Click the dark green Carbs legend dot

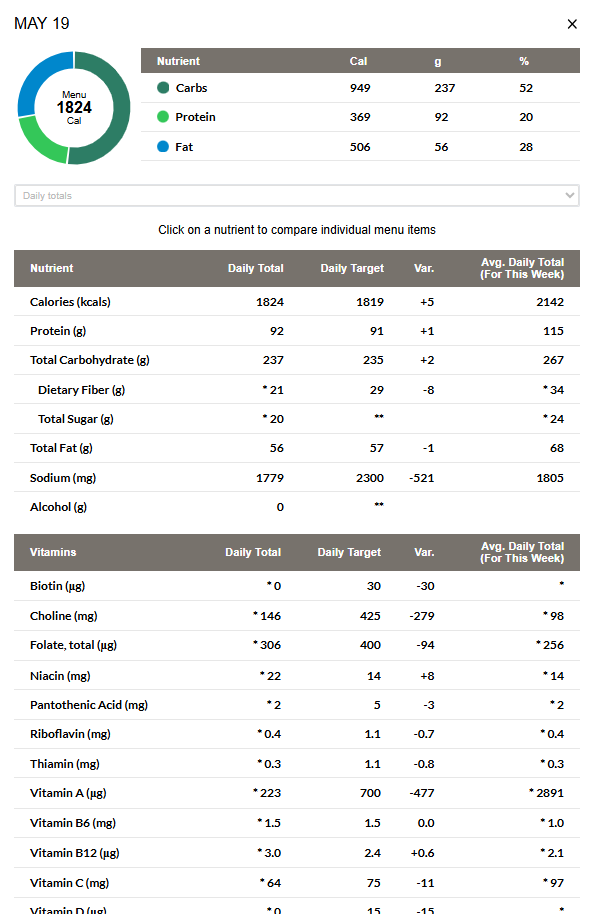click(x=163, y=87)
